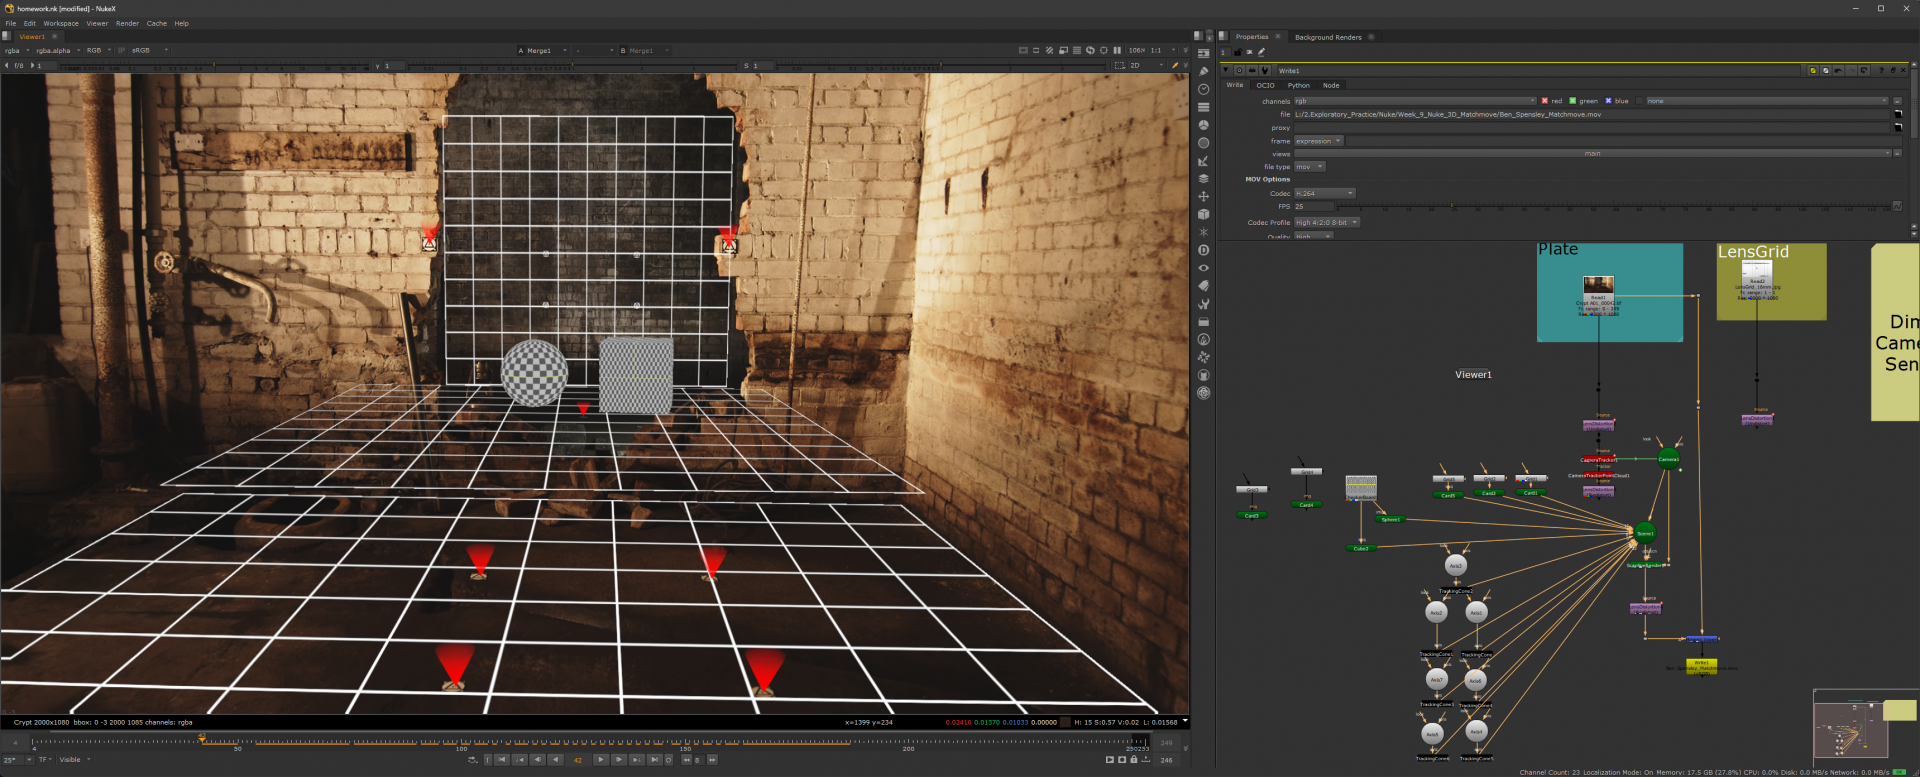Screen dimensions: 1920x777
Task: Click the FPS animation curve icon
Action: [1897, 206]
